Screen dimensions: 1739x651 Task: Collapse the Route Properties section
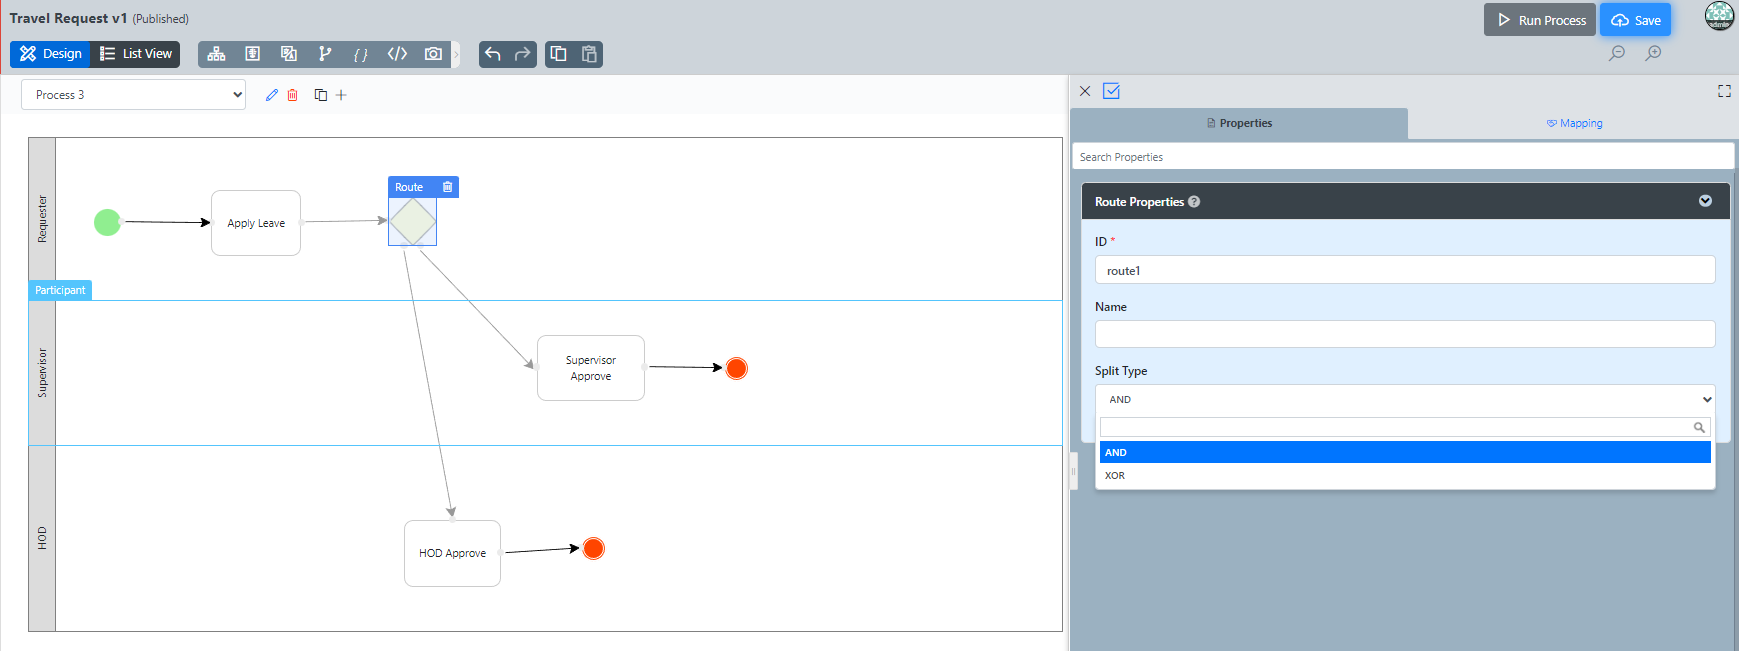[1705, 201]
